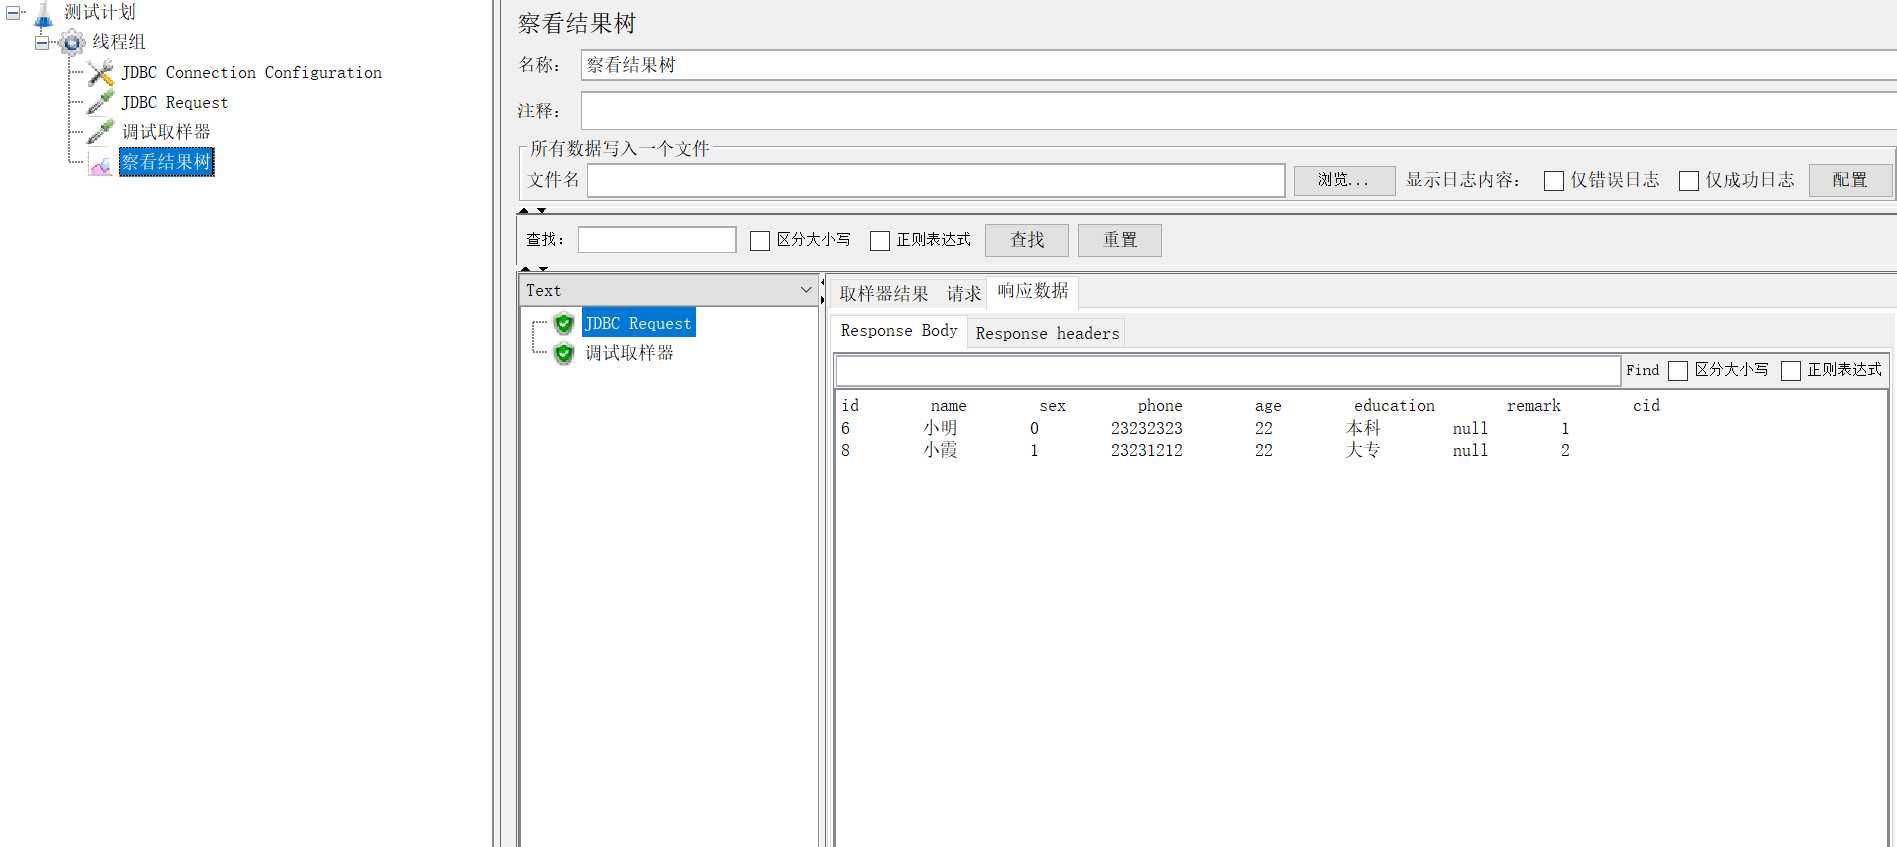This screenshot has height=847, width=1897.
Task: Open the Response headers tab
Action: (1047, 333)
